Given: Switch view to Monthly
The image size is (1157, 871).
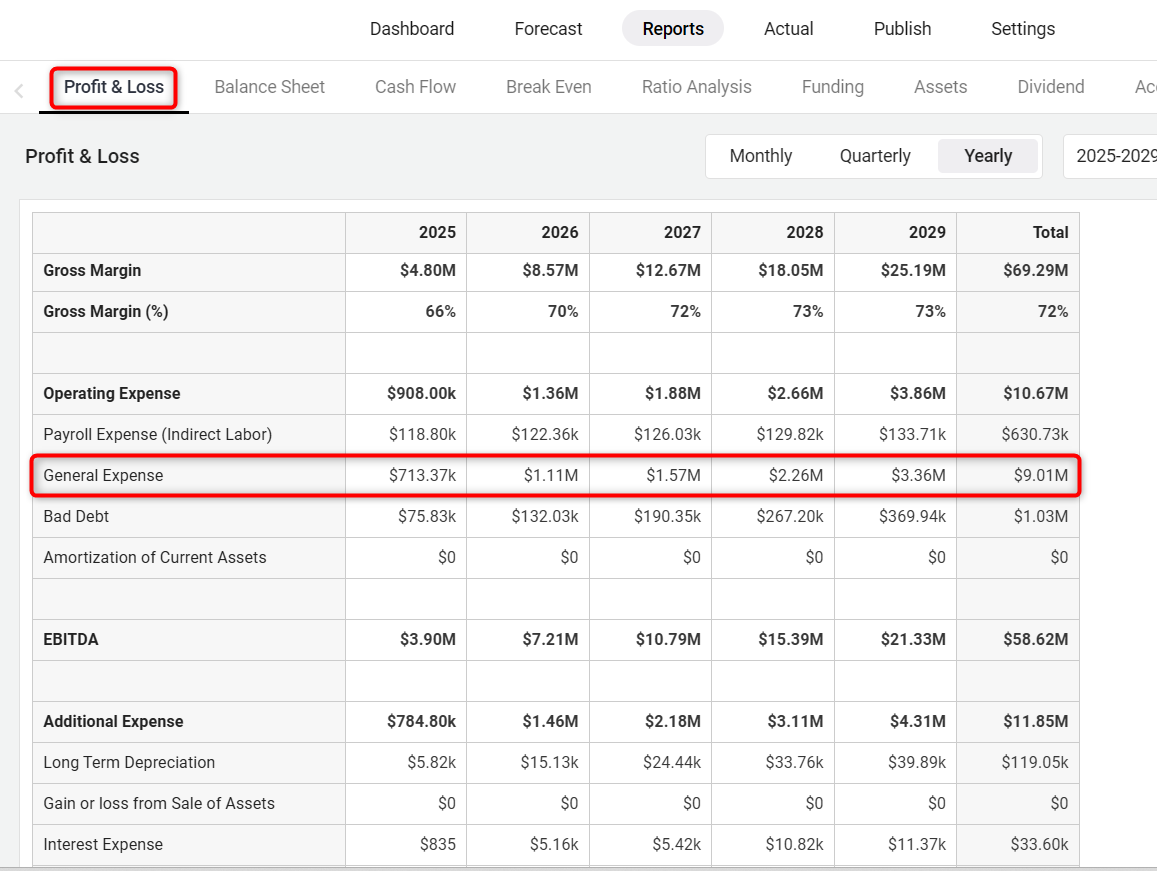Looking at the screenshot, I should (760, 156).
